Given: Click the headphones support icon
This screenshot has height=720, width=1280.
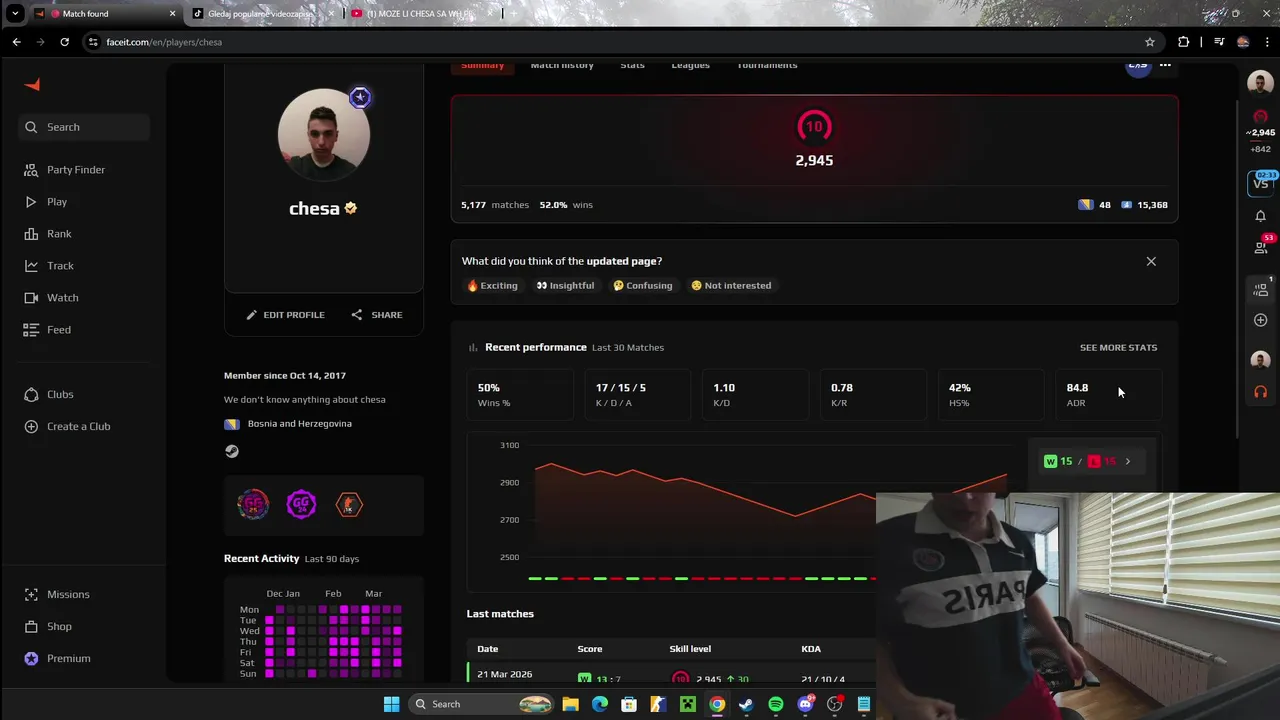Looking at the screenshot, I should point(1260,392).
